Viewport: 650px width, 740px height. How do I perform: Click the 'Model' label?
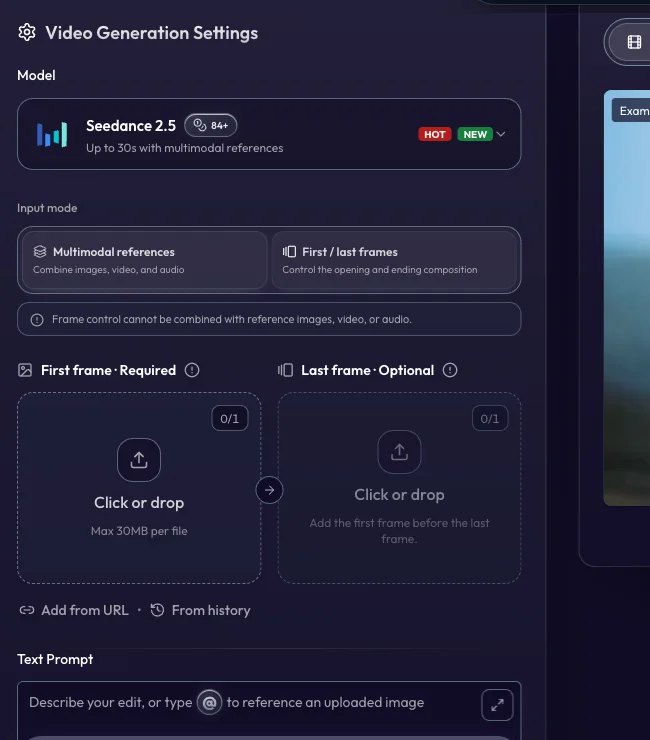(36, 76)
